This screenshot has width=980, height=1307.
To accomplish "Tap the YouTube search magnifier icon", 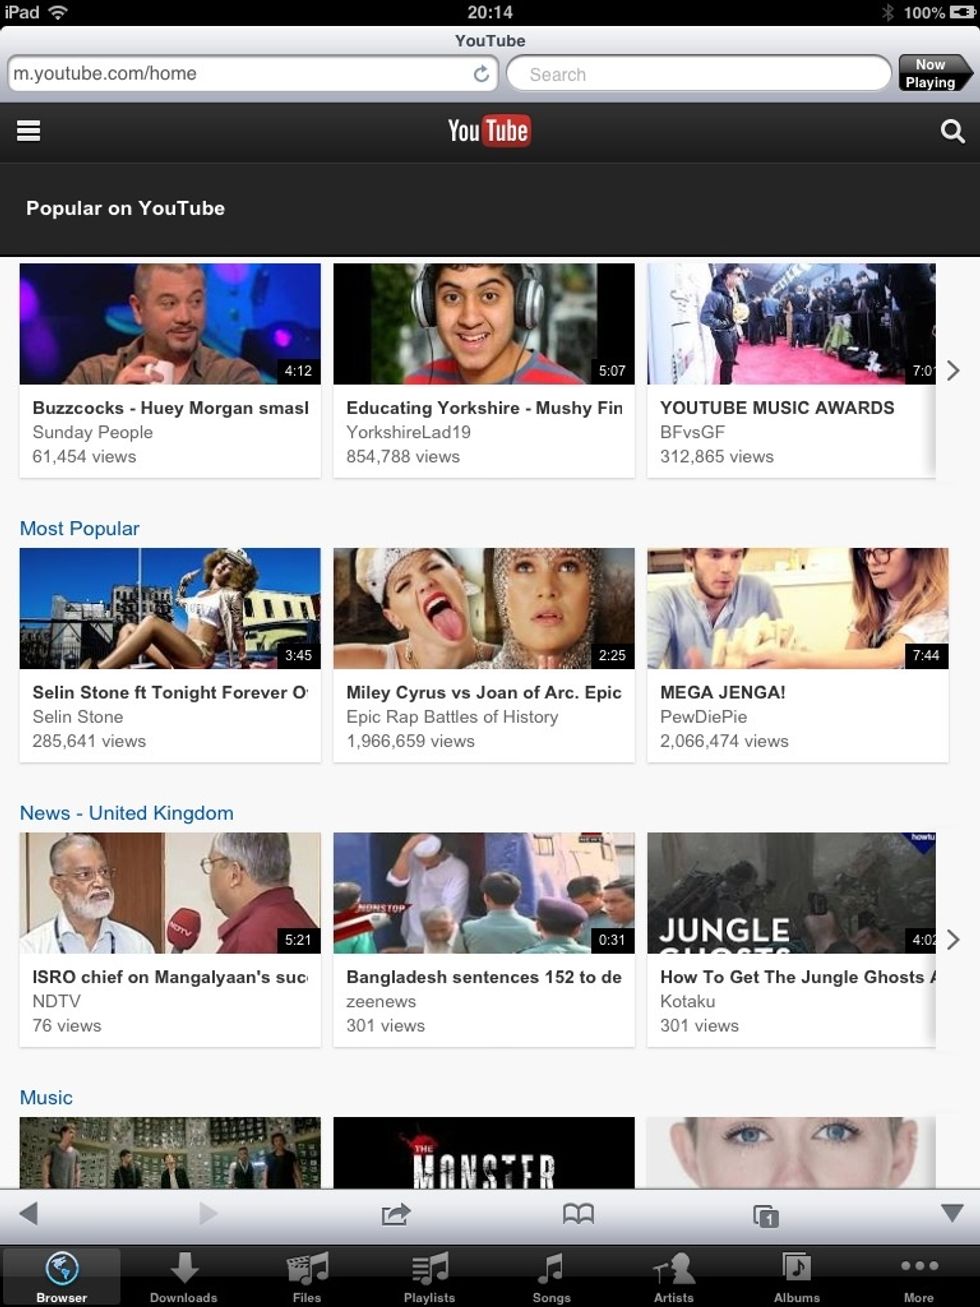I will pyautogui.click(x=952, y=131).
